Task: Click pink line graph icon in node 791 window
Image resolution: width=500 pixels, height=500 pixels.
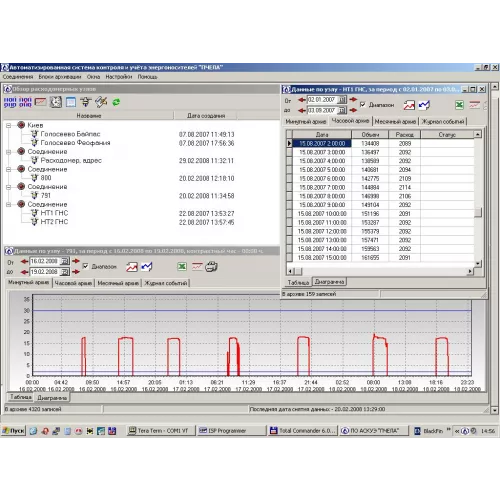Action: coord(197,266)
